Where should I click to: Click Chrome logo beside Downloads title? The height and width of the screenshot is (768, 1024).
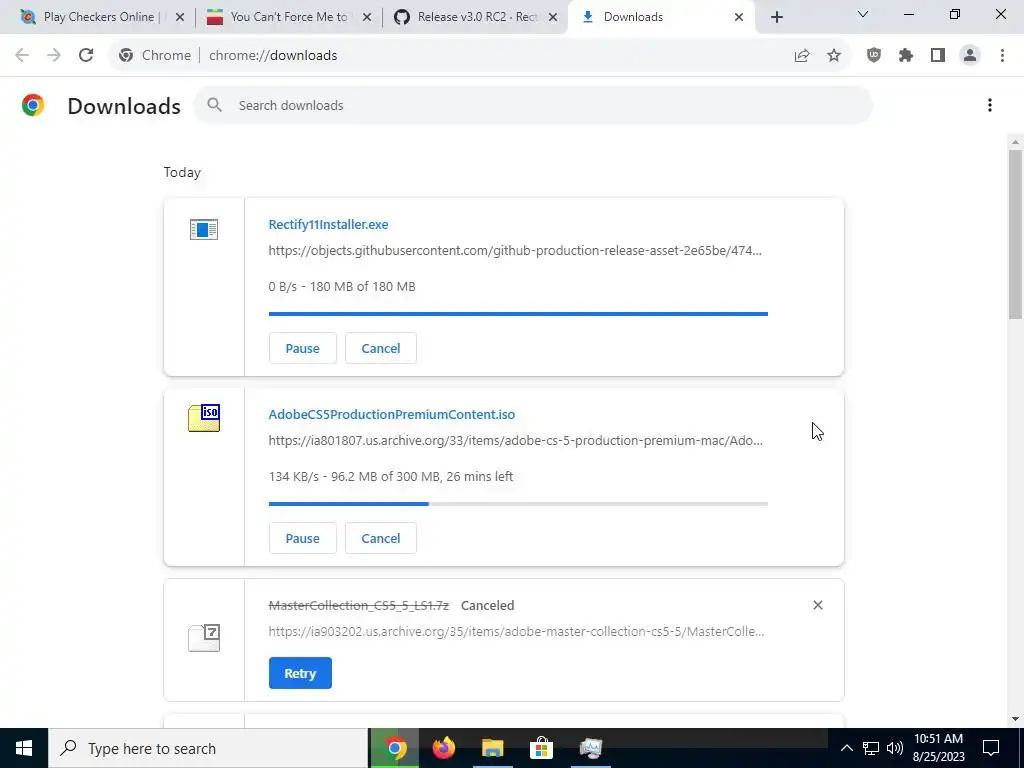pos(33,105)
